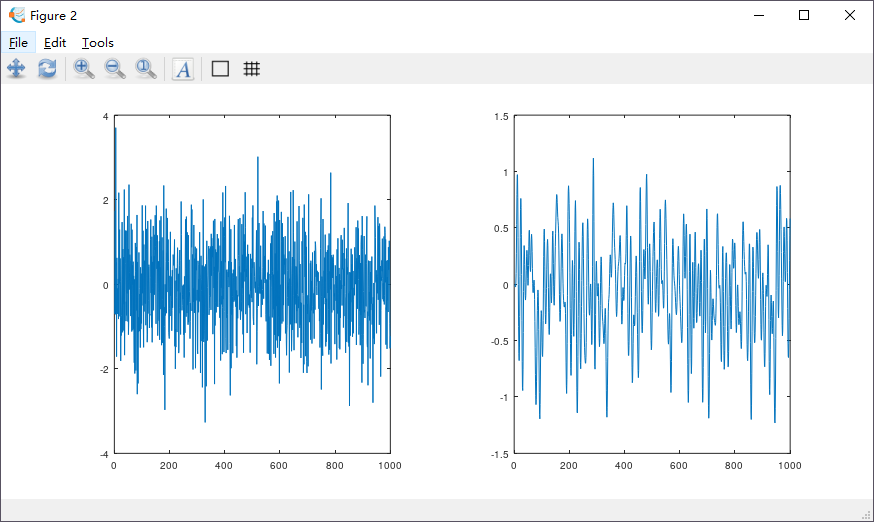
Task: Click inside the right plot axes
Action: pyautogui.click(x=652, y=284)
